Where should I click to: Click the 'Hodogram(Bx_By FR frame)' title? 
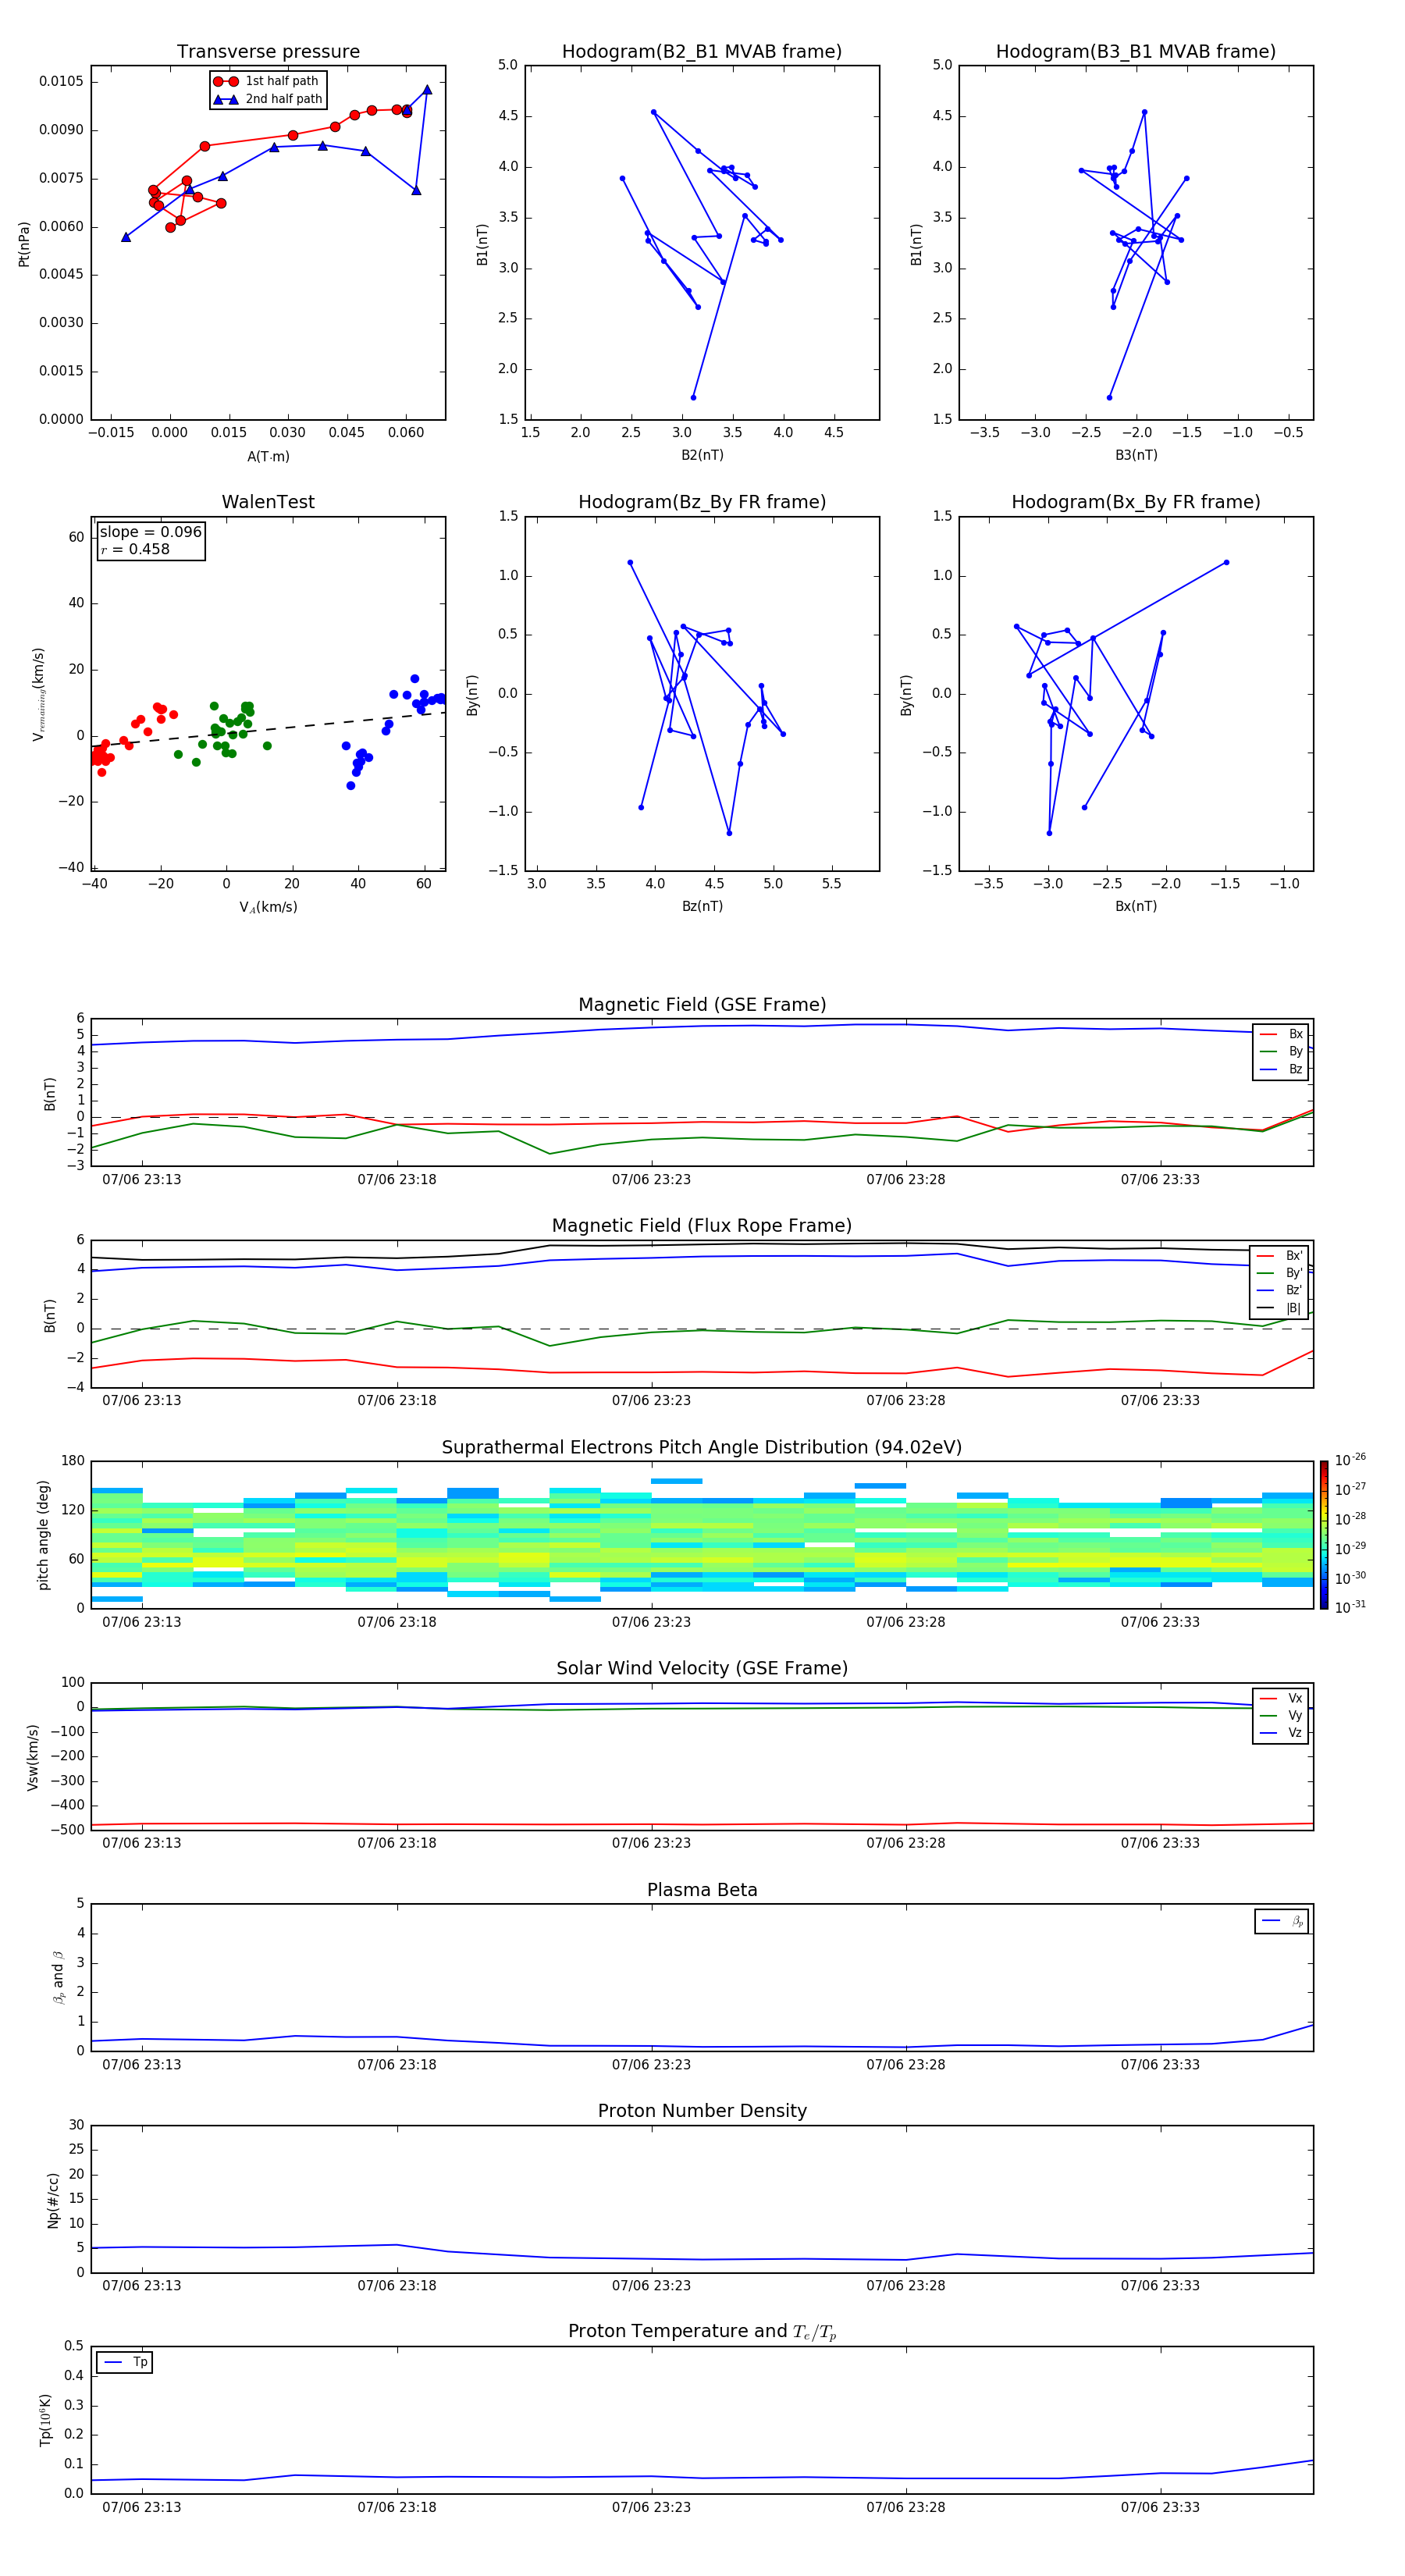point(1135,502)
